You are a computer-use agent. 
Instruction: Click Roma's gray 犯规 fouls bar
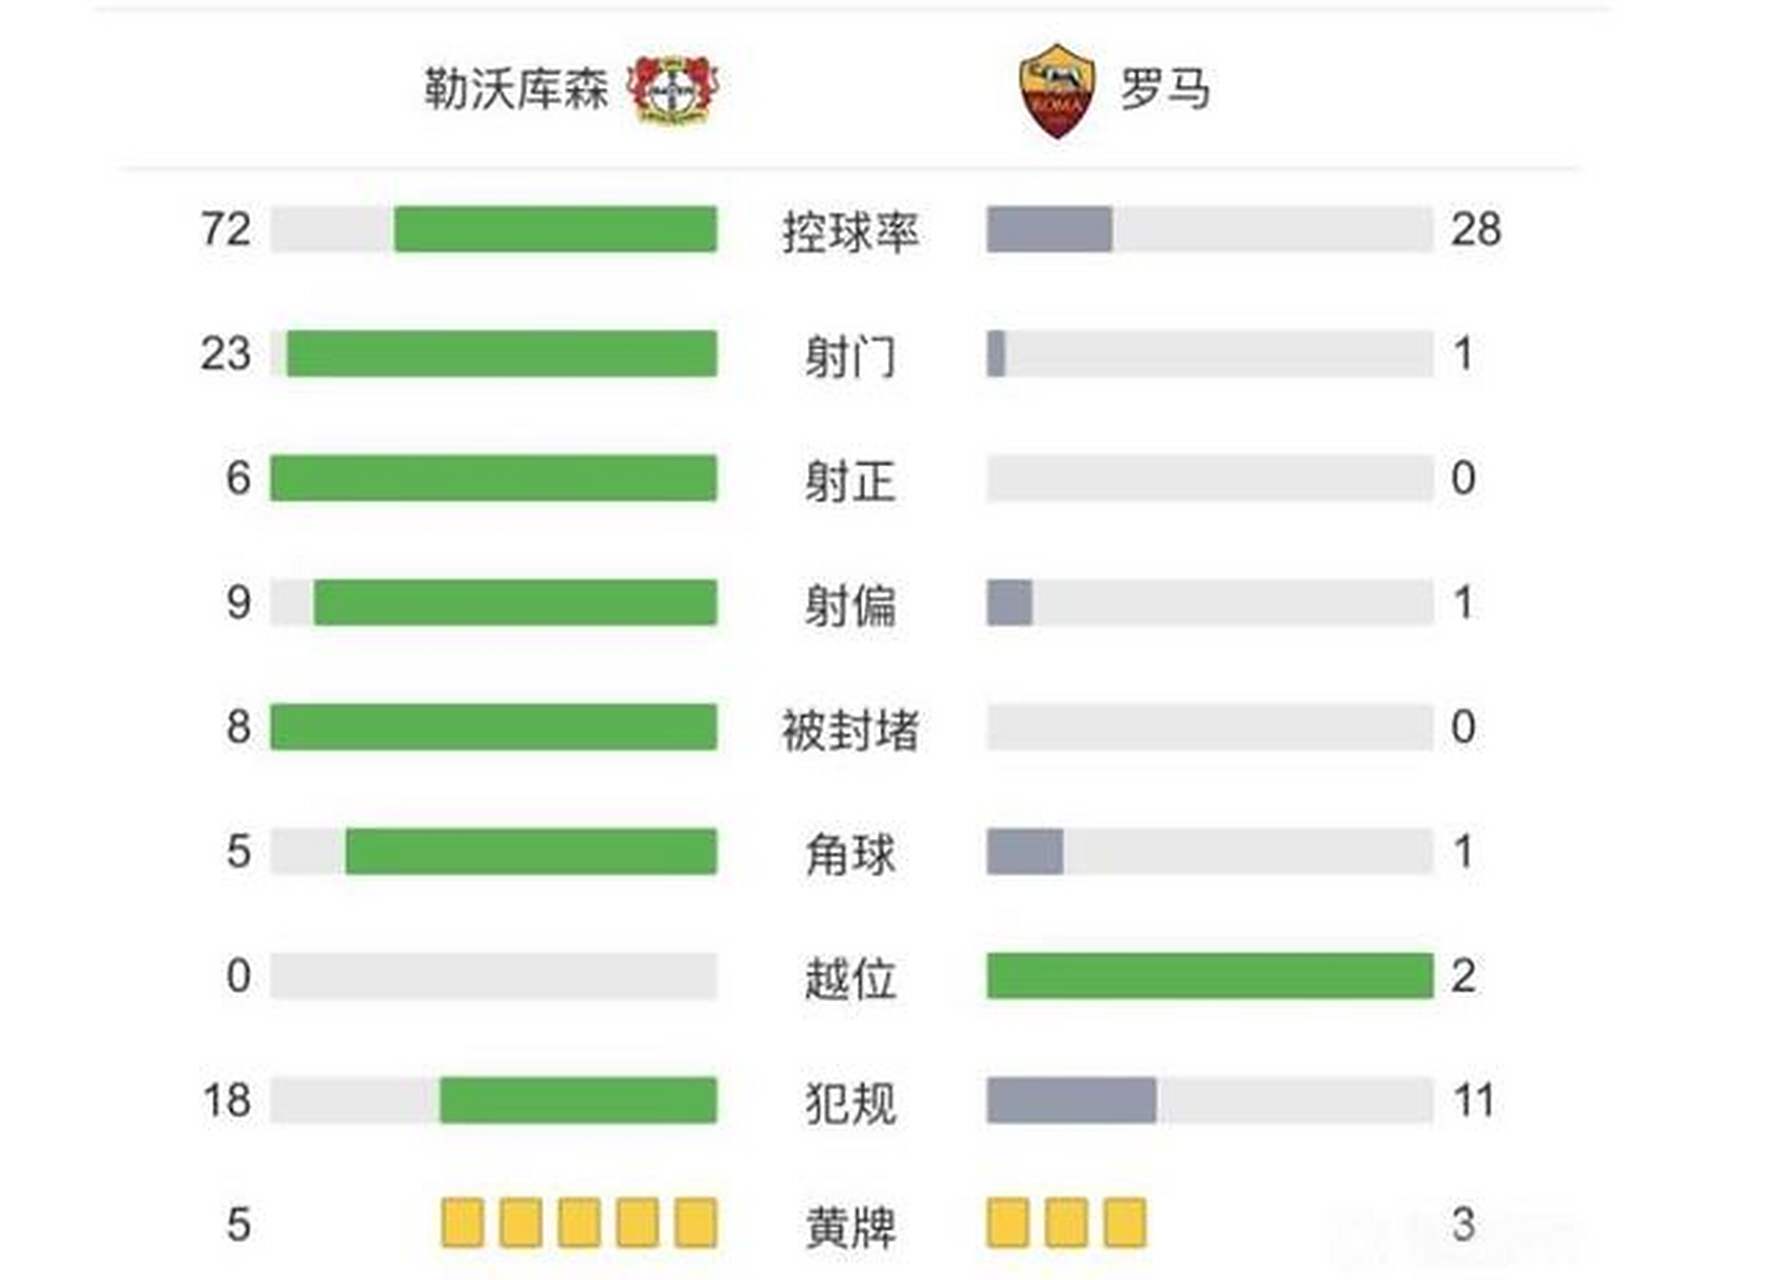pos(1071,1100)
